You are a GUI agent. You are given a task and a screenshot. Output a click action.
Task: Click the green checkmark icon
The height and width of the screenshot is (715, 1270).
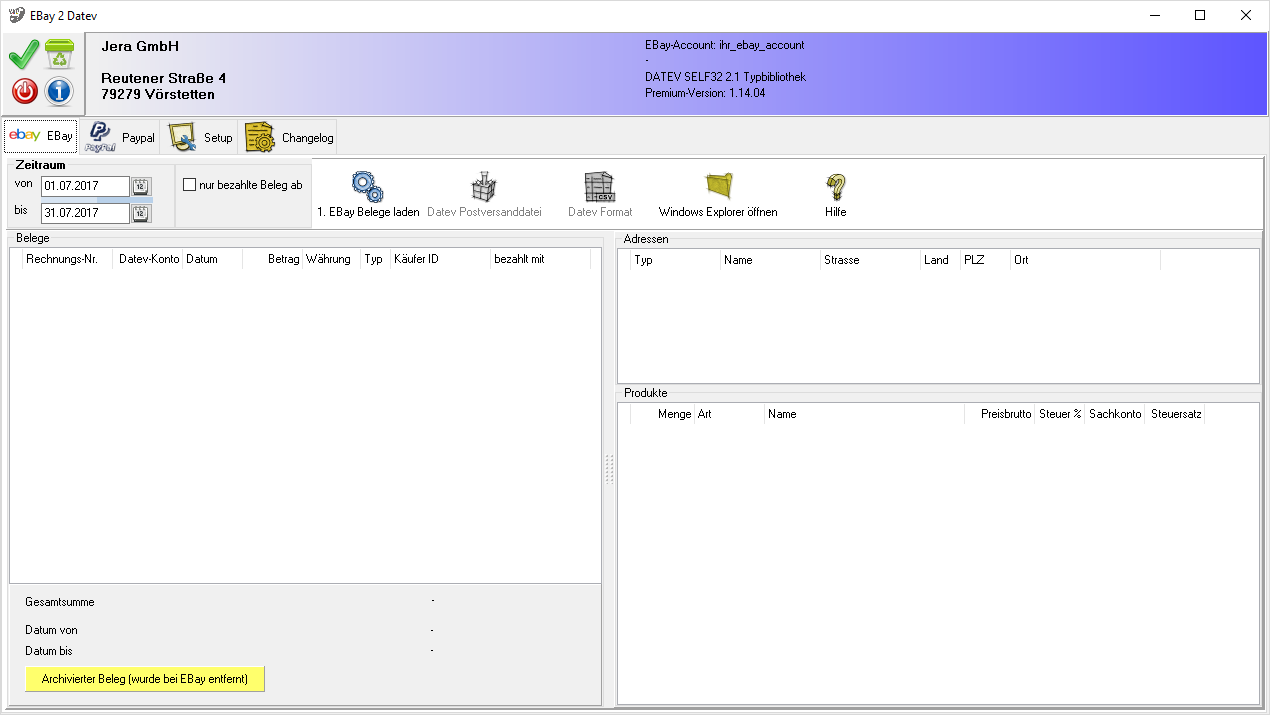click(x=24, y=55)
